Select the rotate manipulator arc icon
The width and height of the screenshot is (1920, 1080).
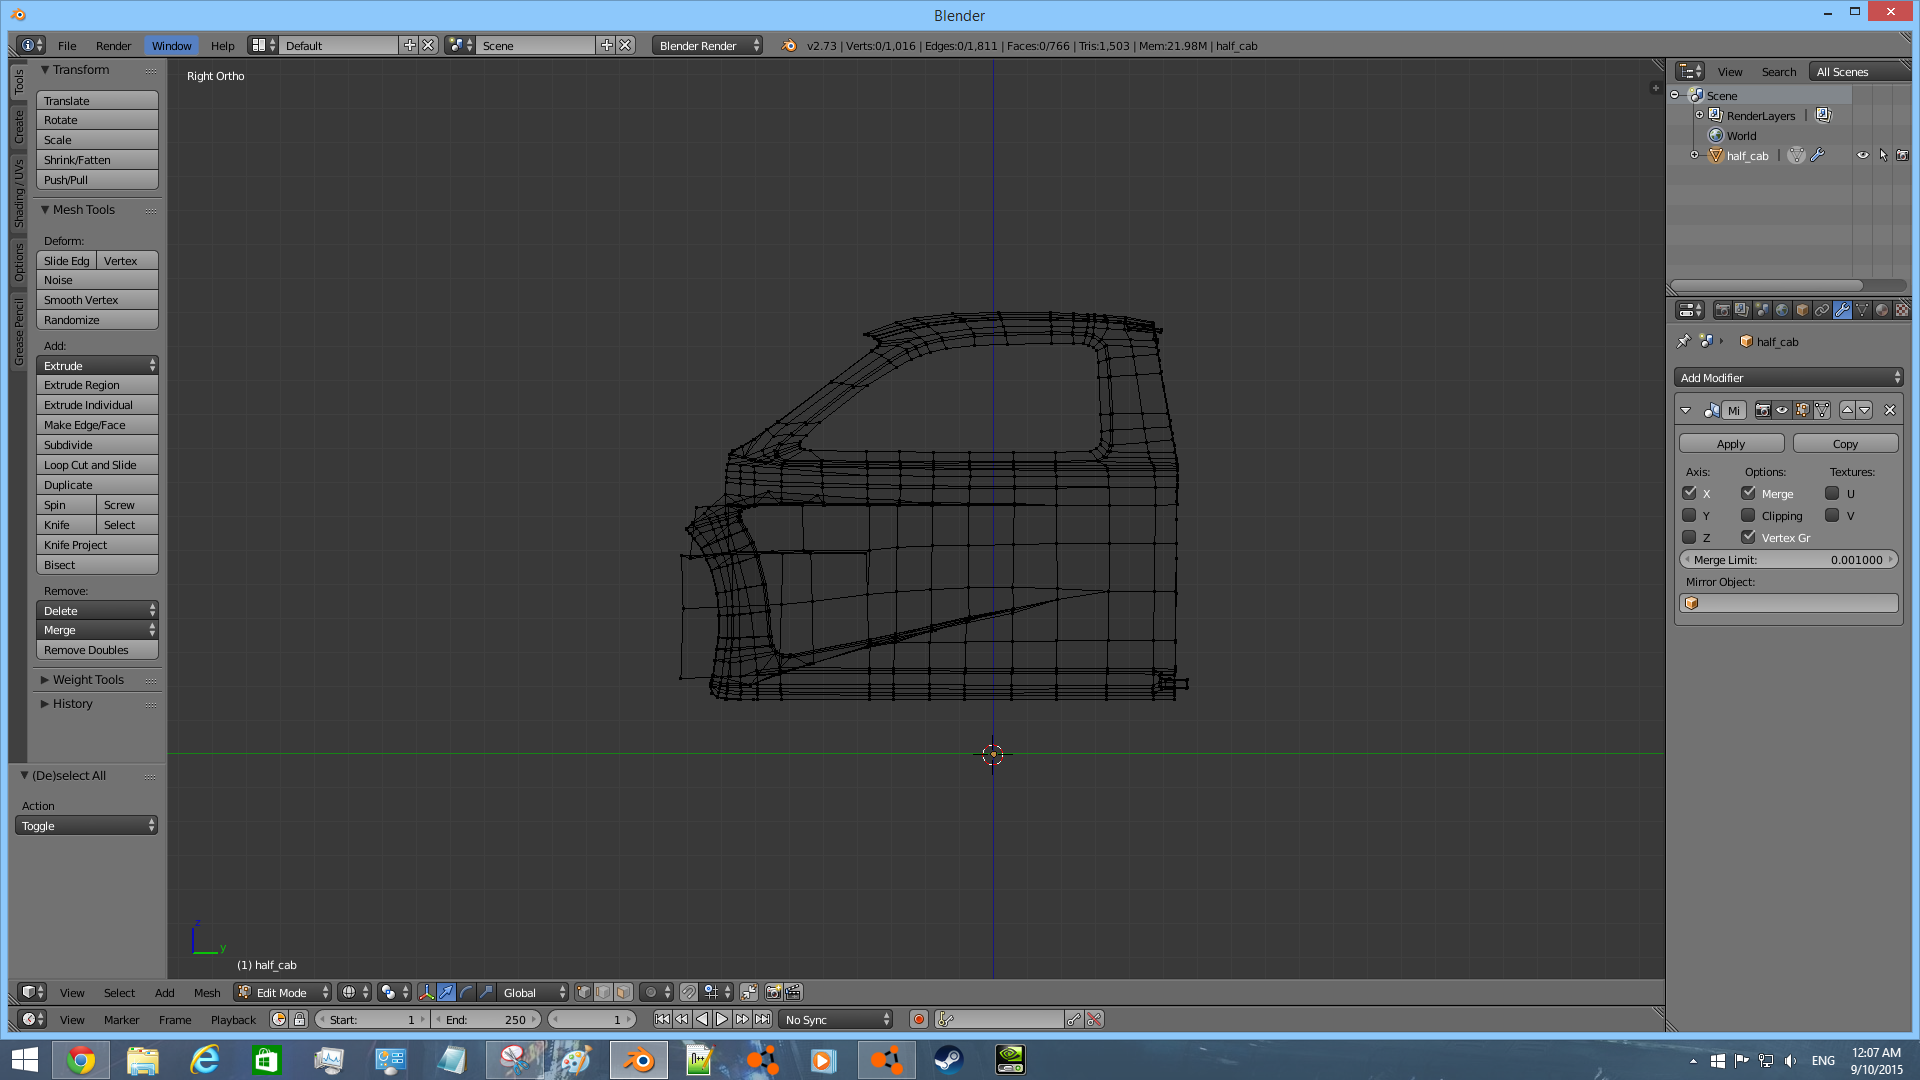[x=467, y=992]
